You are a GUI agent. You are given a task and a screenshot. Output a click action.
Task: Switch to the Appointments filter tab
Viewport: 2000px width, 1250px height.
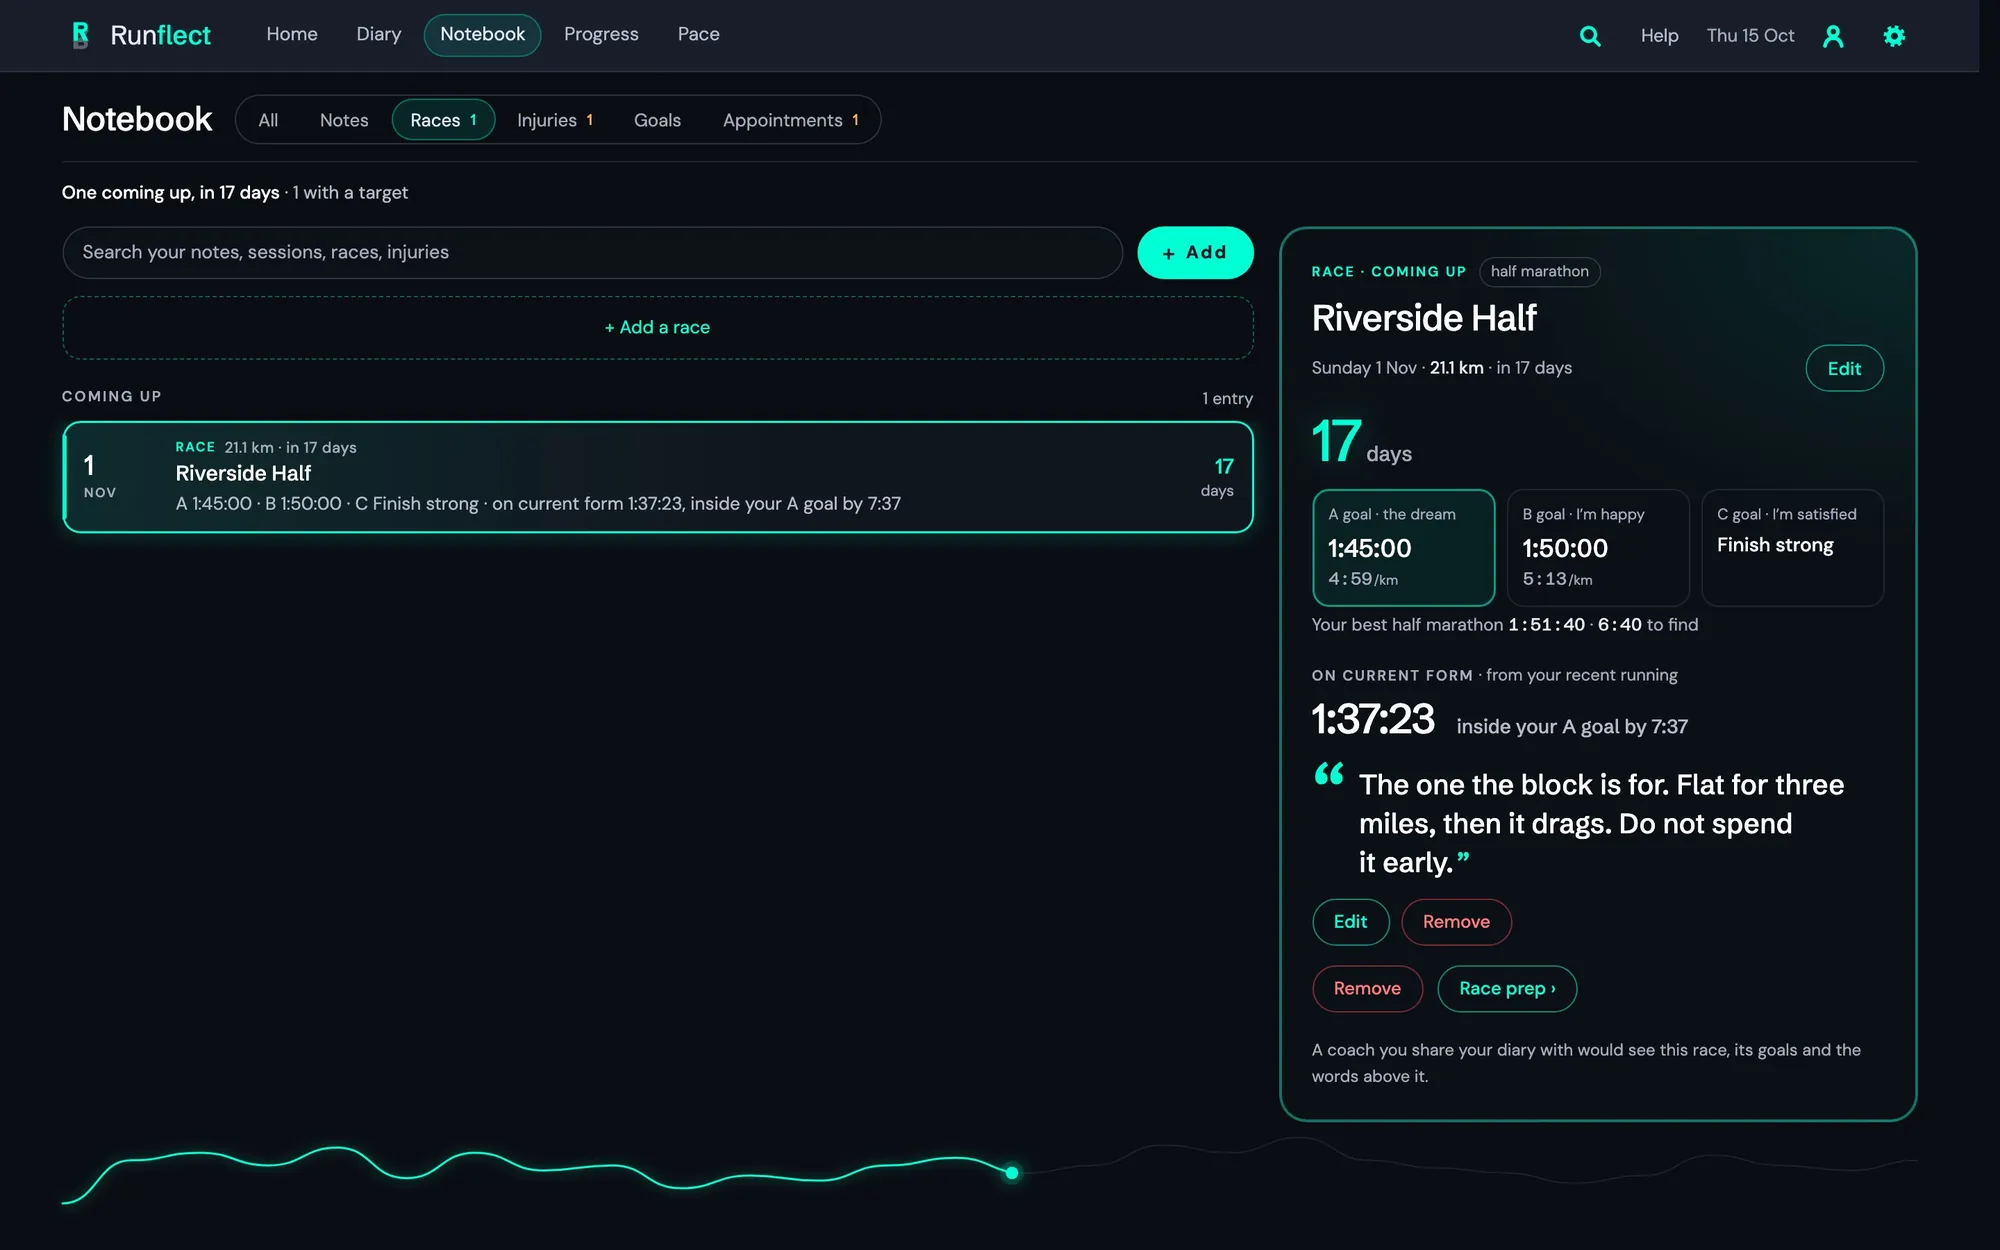[790, 120]
